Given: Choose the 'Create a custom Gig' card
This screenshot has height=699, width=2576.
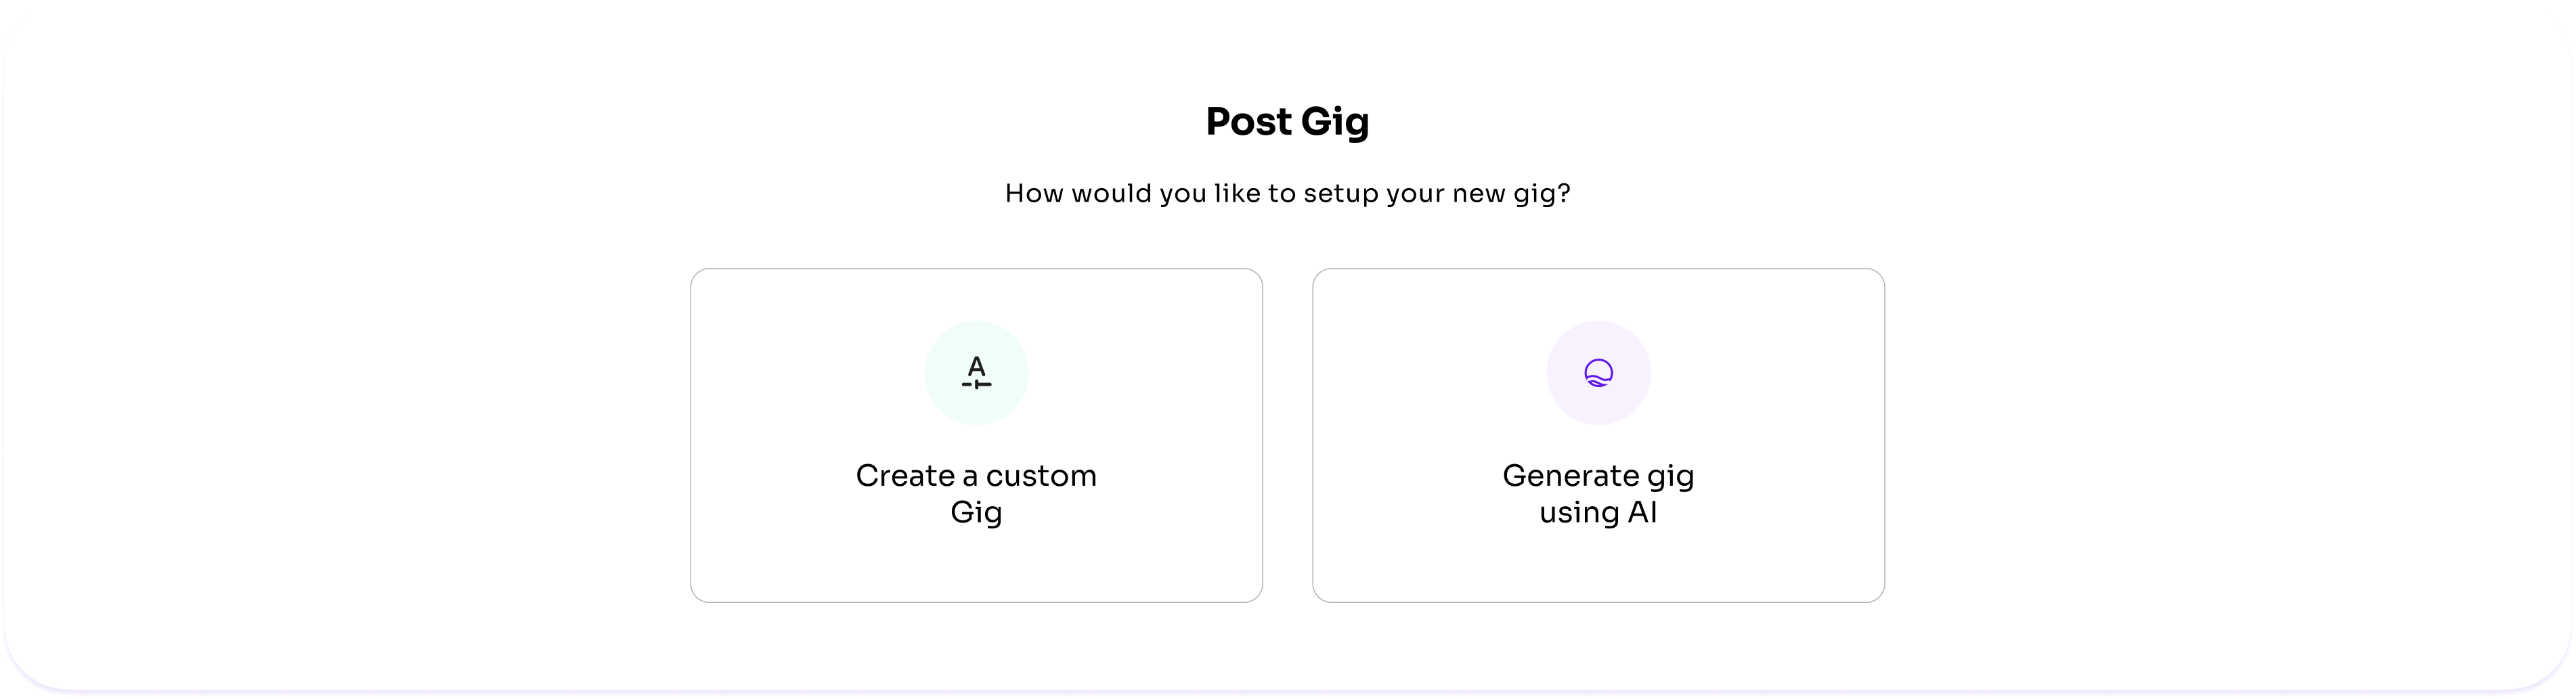Looking at the screenshot, I should pyautogui.click(x=976, y=435).
